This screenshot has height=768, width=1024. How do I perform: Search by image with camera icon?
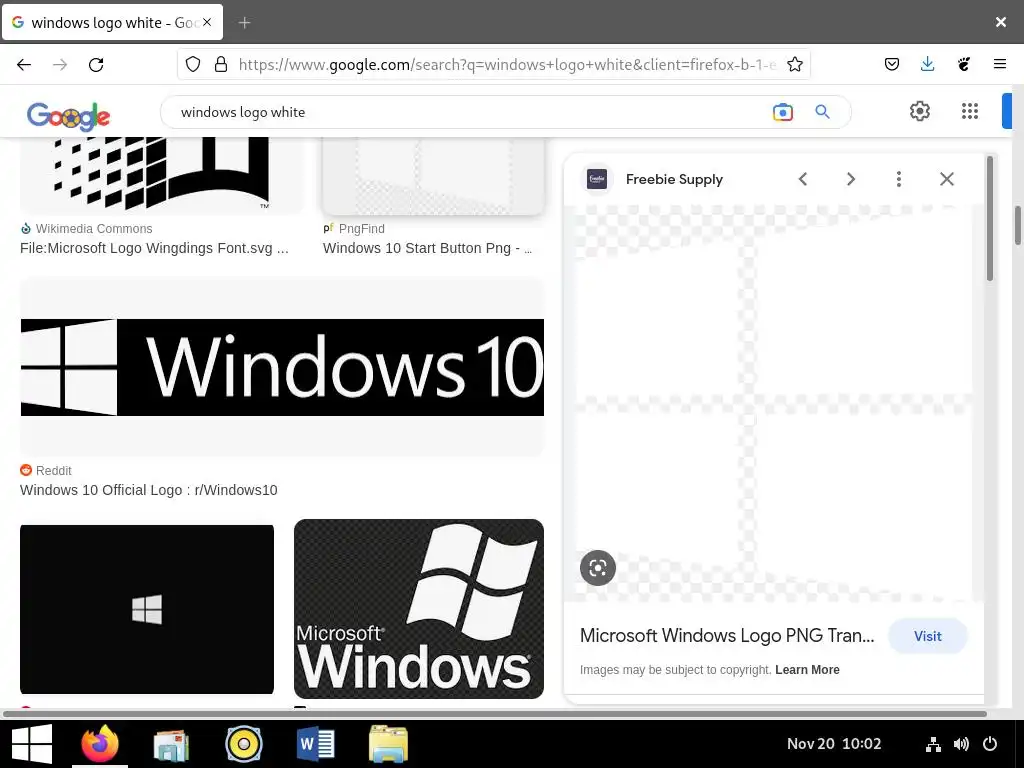(x=782, y=112)
